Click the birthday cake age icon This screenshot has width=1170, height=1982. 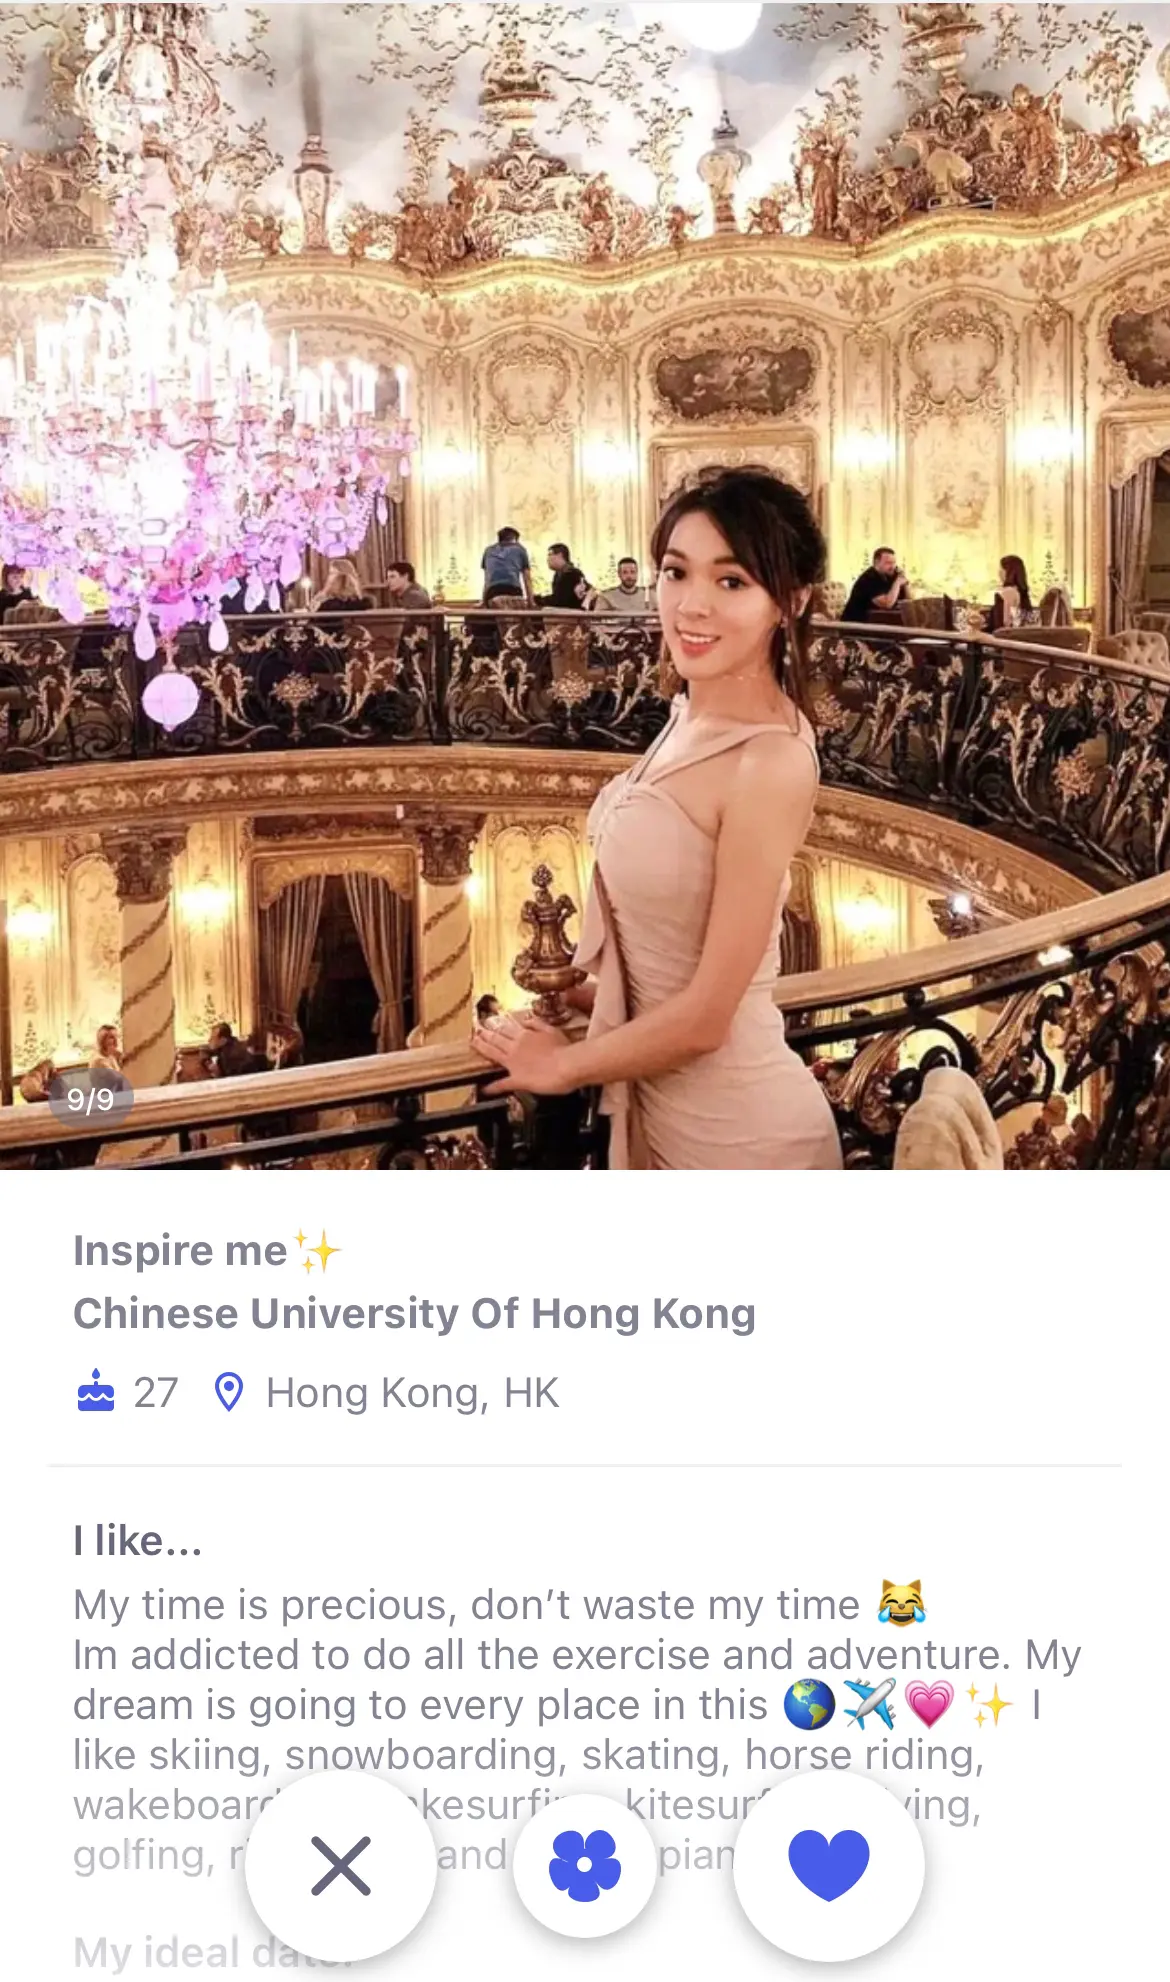(x=96, y=1391)
